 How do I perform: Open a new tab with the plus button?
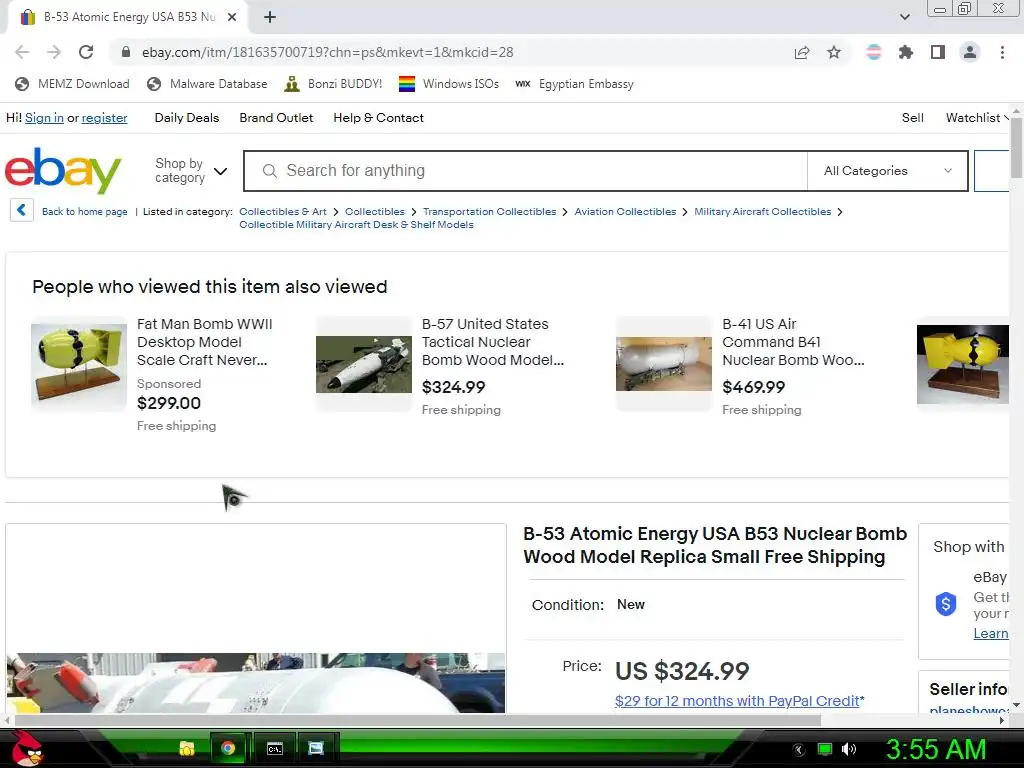270,17
